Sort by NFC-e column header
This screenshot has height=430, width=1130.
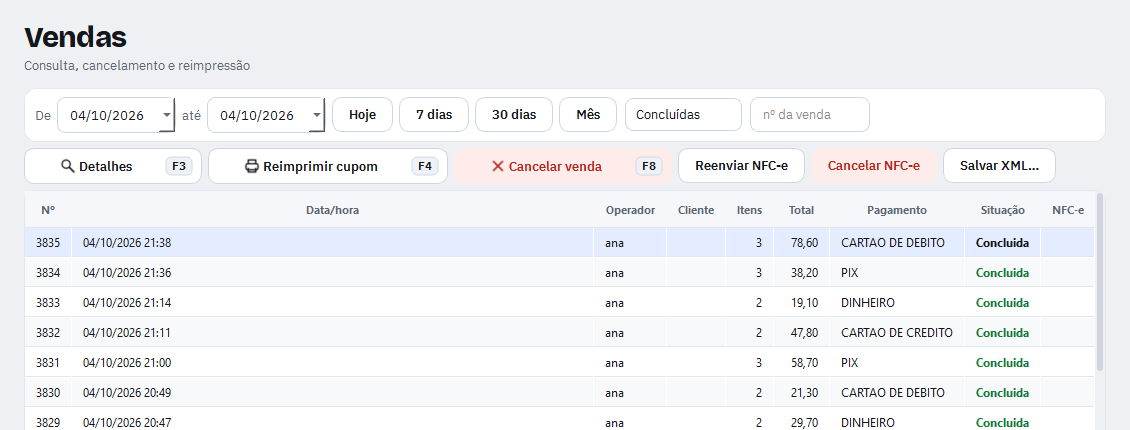click(x=1067, y=210)
